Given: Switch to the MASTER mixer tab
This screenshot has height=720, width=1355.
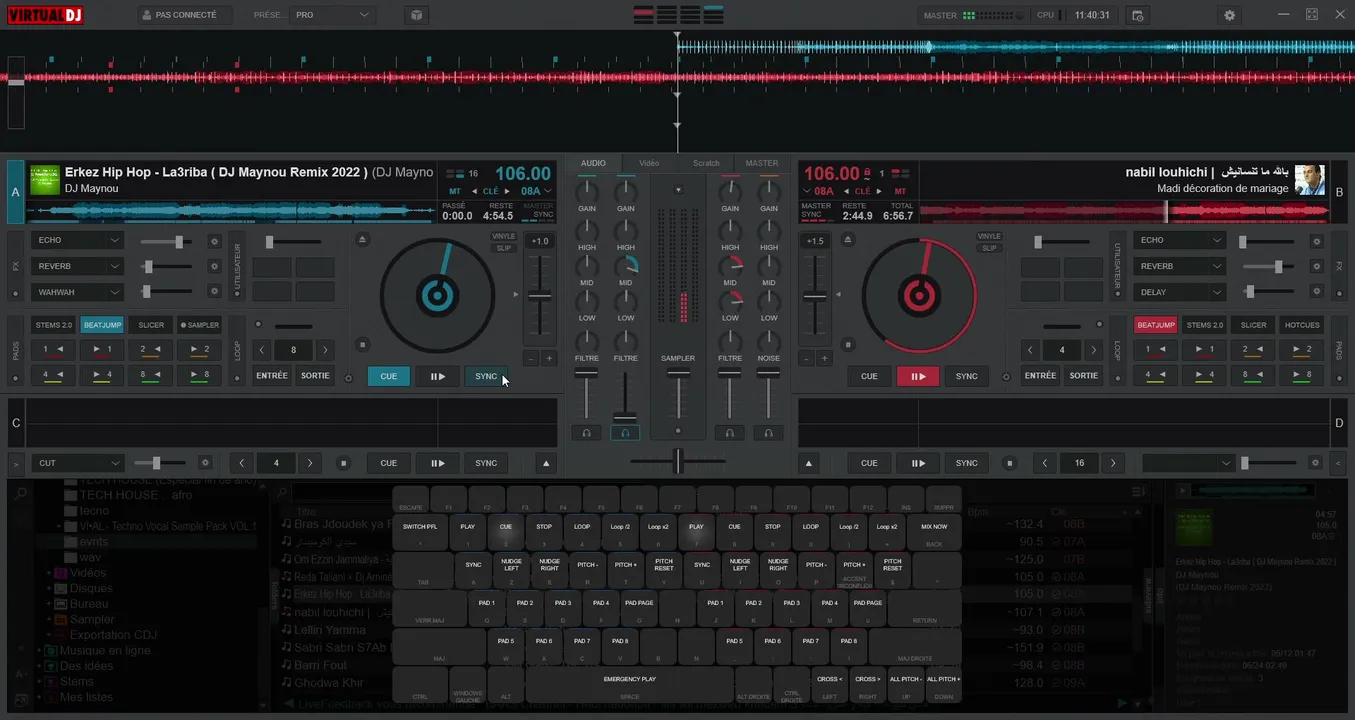Looking at the screenshot, I should point(762,163).
